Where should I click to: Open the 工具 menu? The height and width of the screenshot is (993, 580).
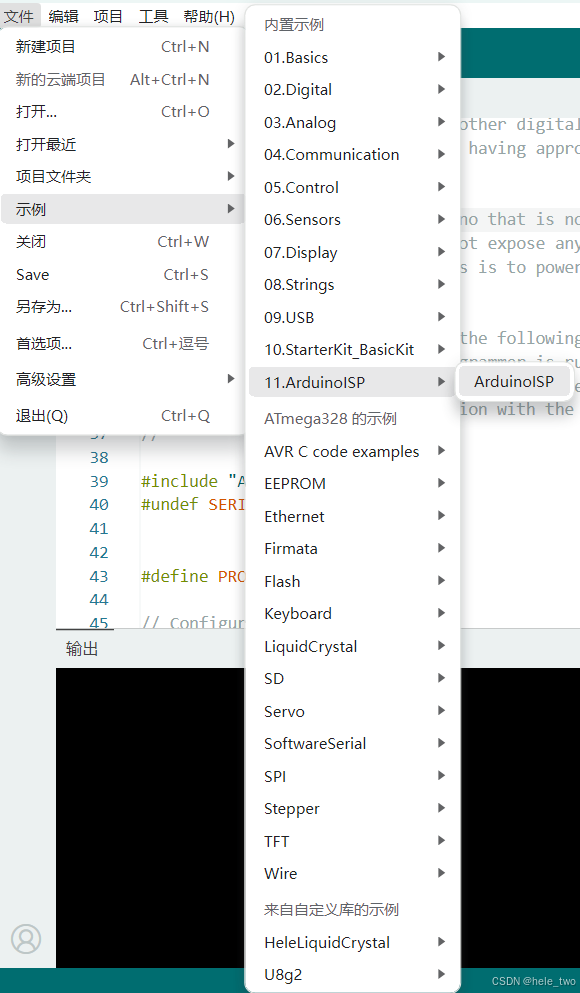(154, 16)
